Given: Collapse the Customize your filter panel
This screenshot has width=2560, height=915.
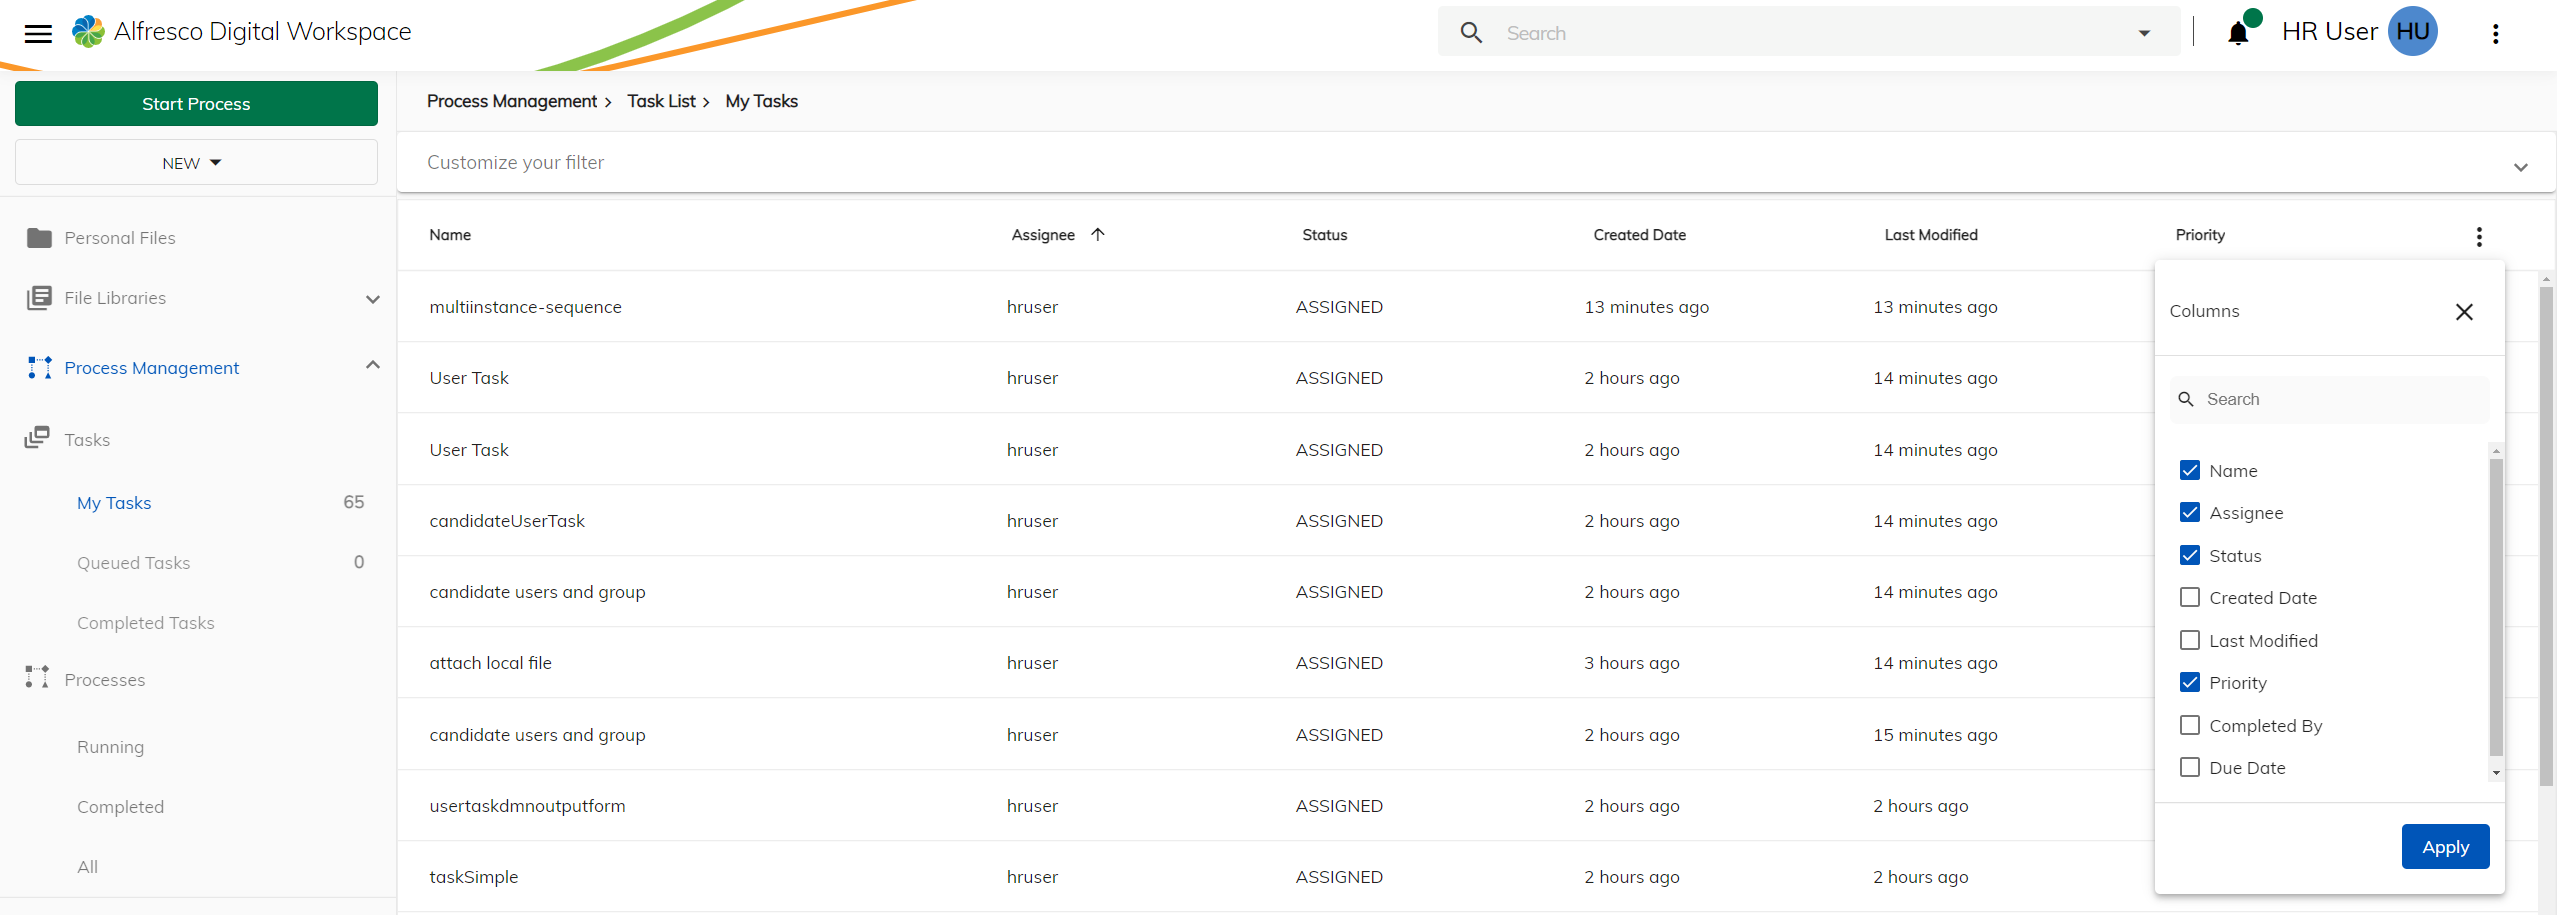Looking at the screenshot, I should point(2521,167).
